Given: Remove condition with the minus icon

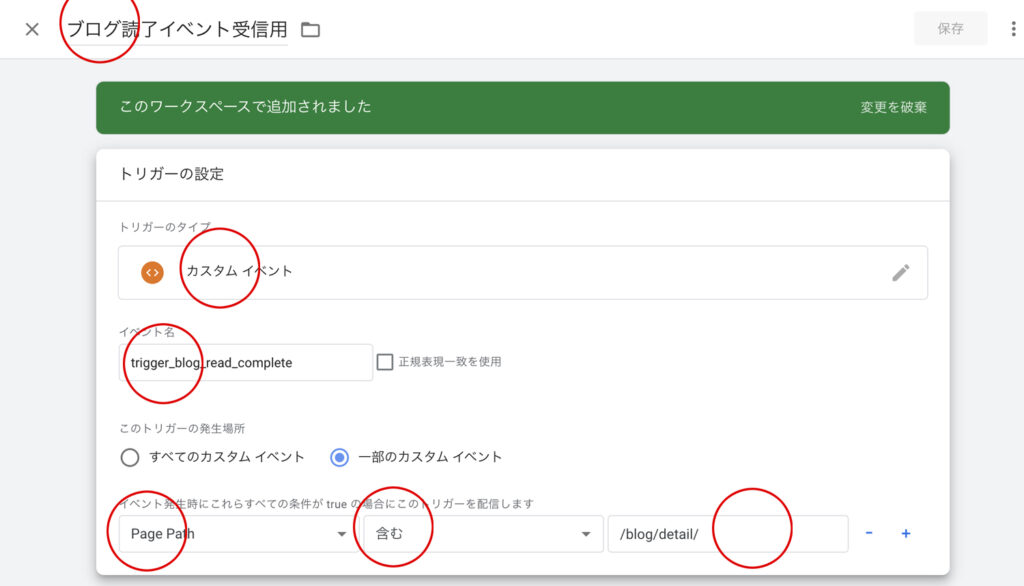Looking at the screenshot, I should 869,533.
